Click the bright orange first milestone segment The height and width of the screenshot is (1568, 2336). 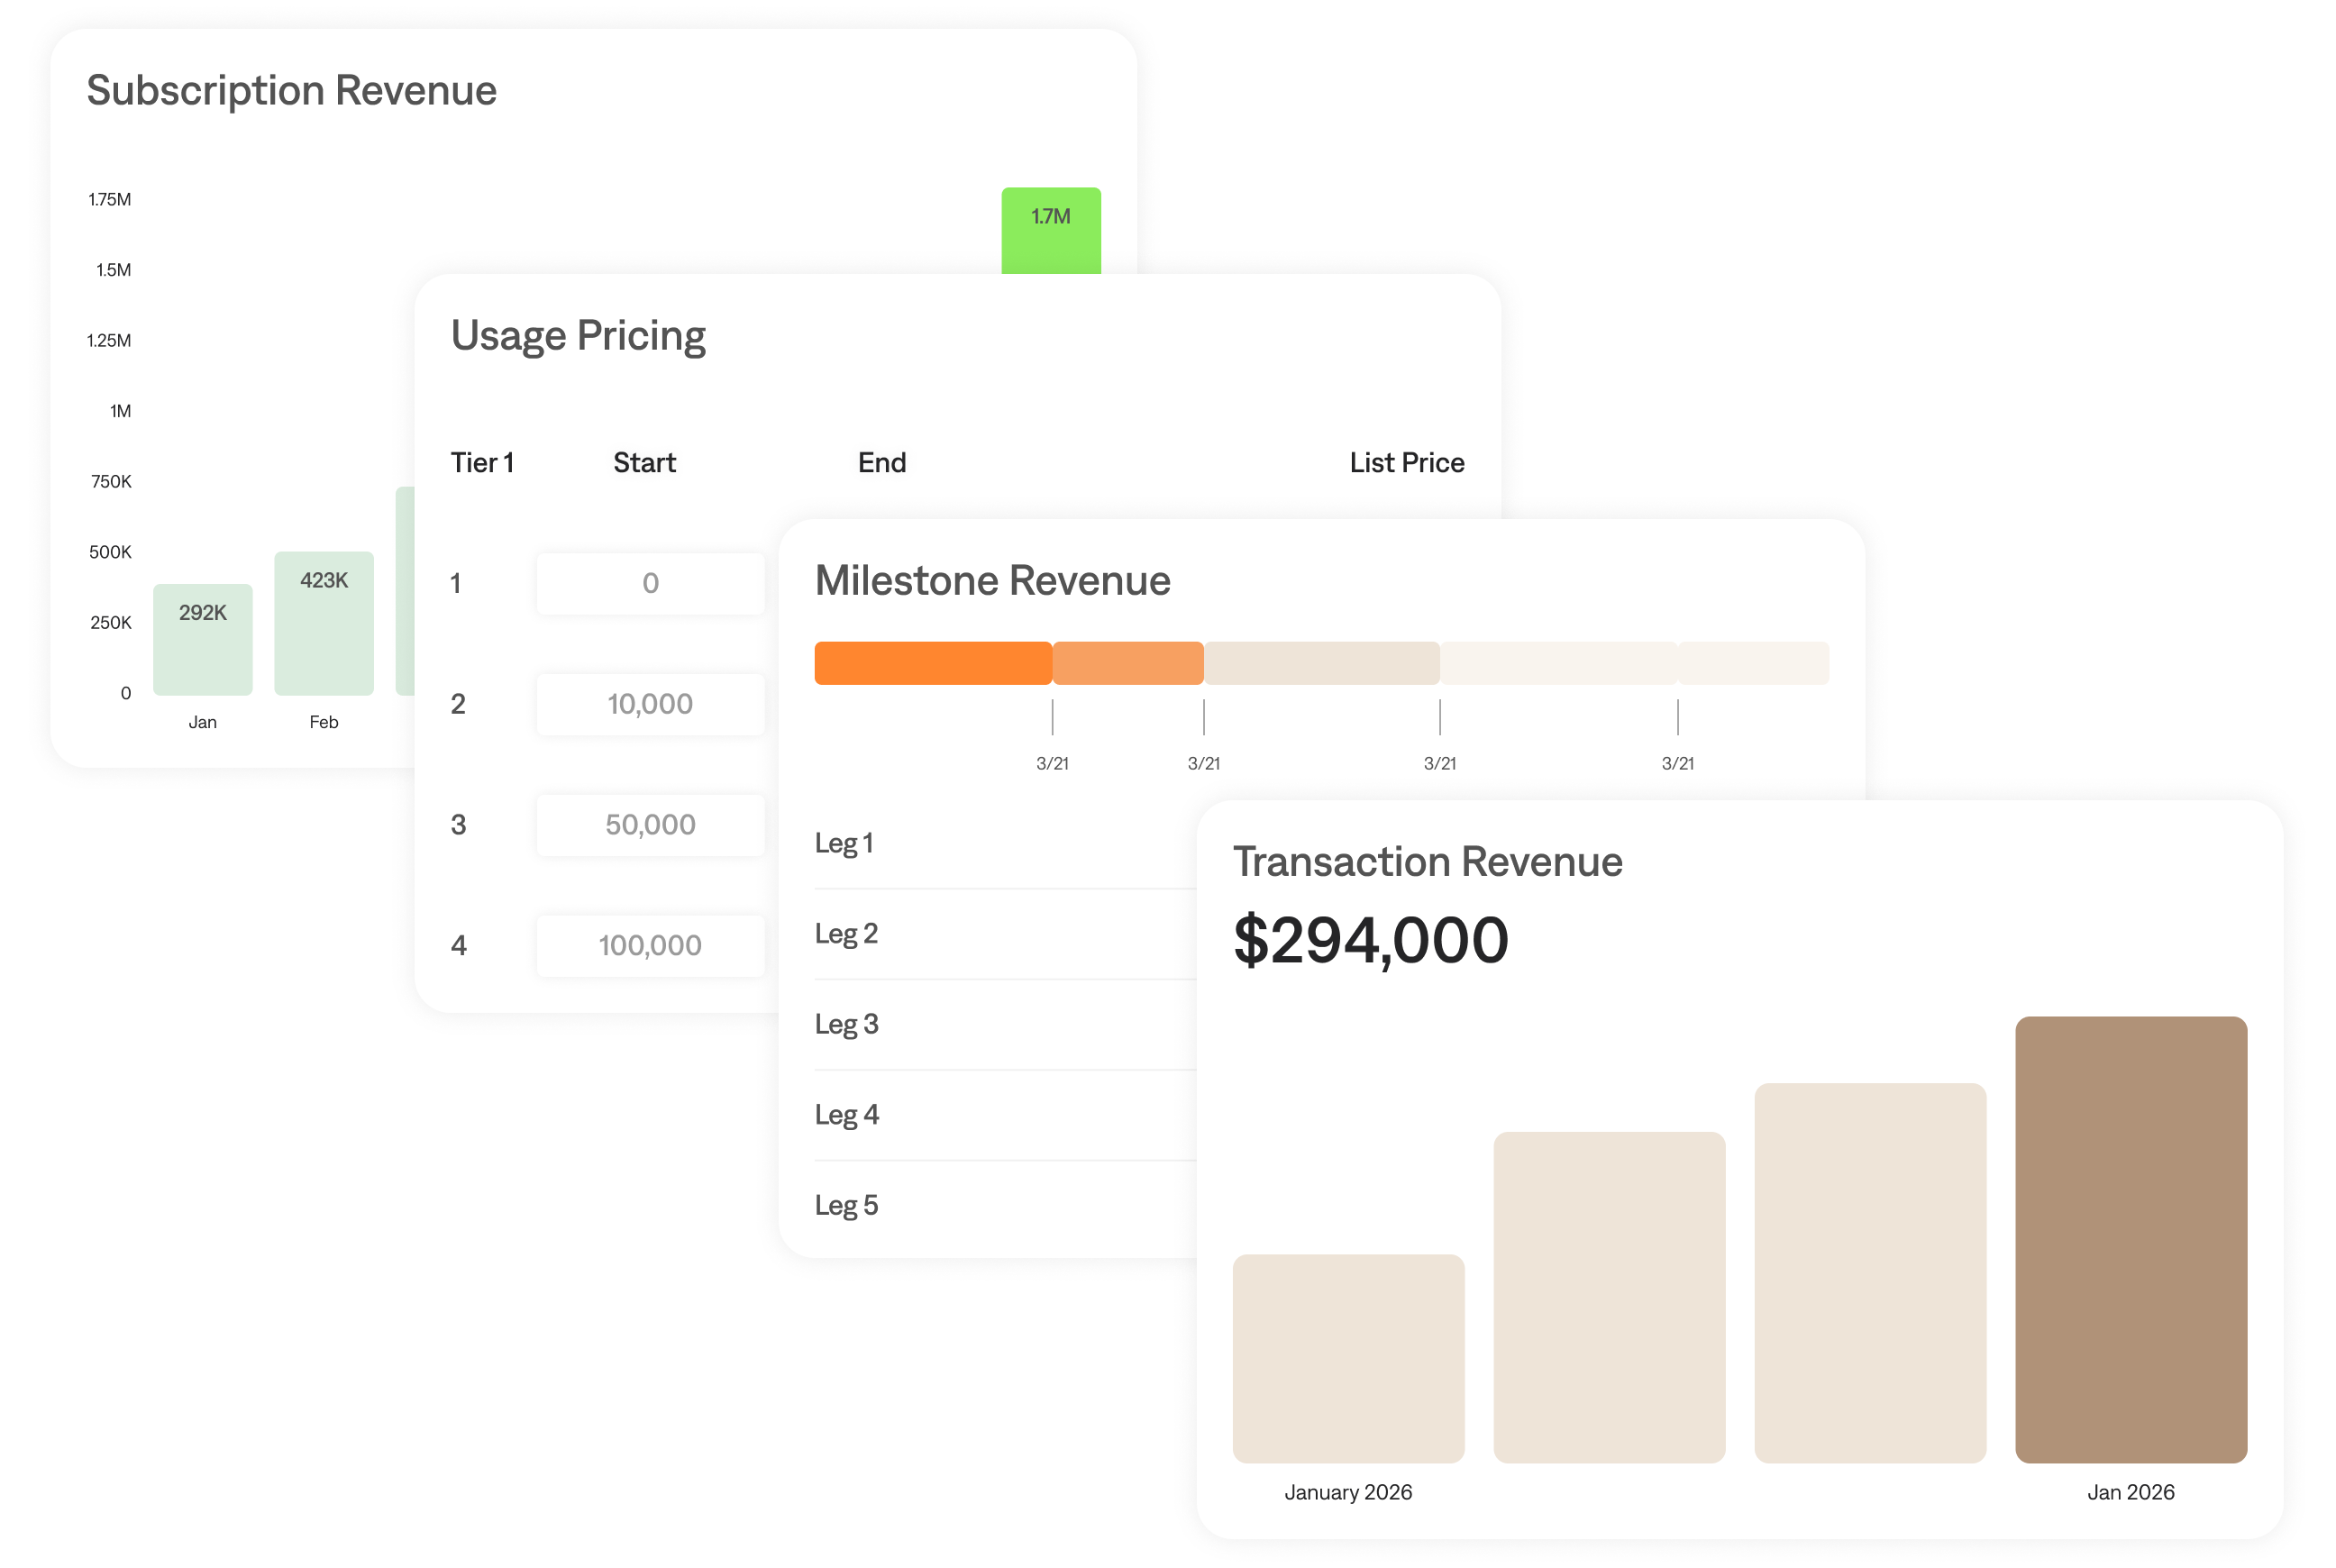coord(933,663)
